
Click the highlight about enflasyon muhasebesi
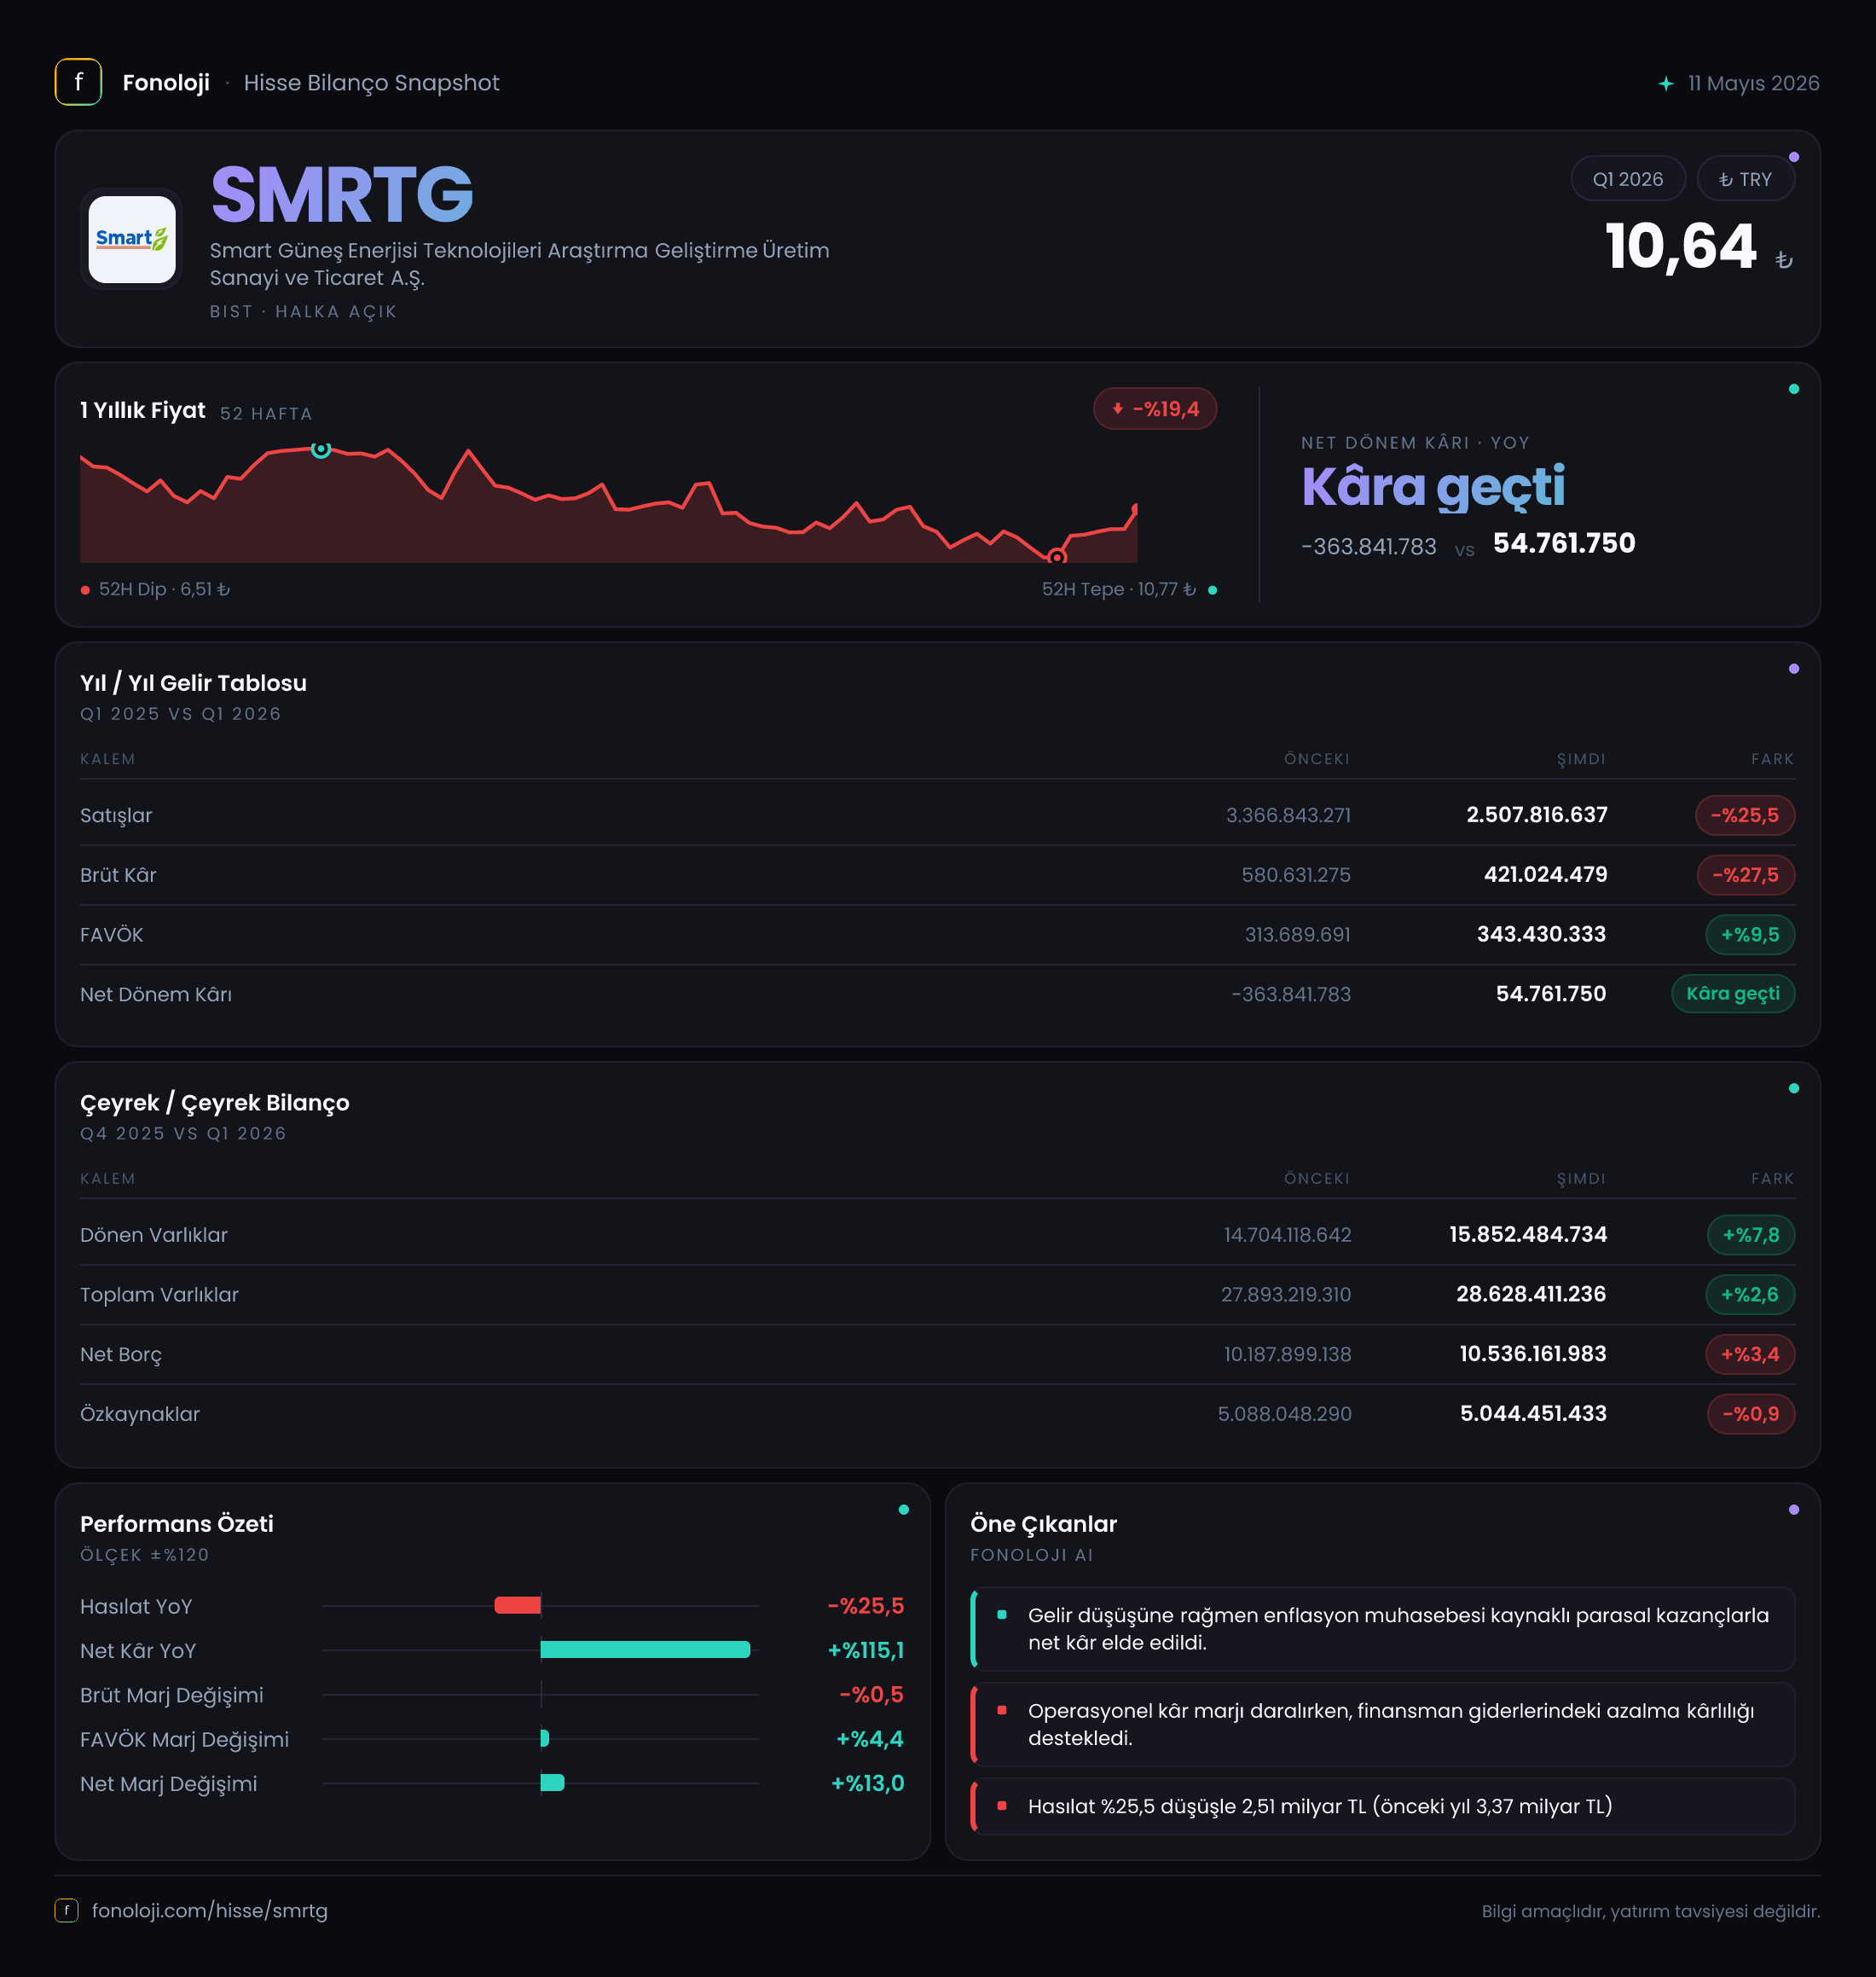1383,1629
